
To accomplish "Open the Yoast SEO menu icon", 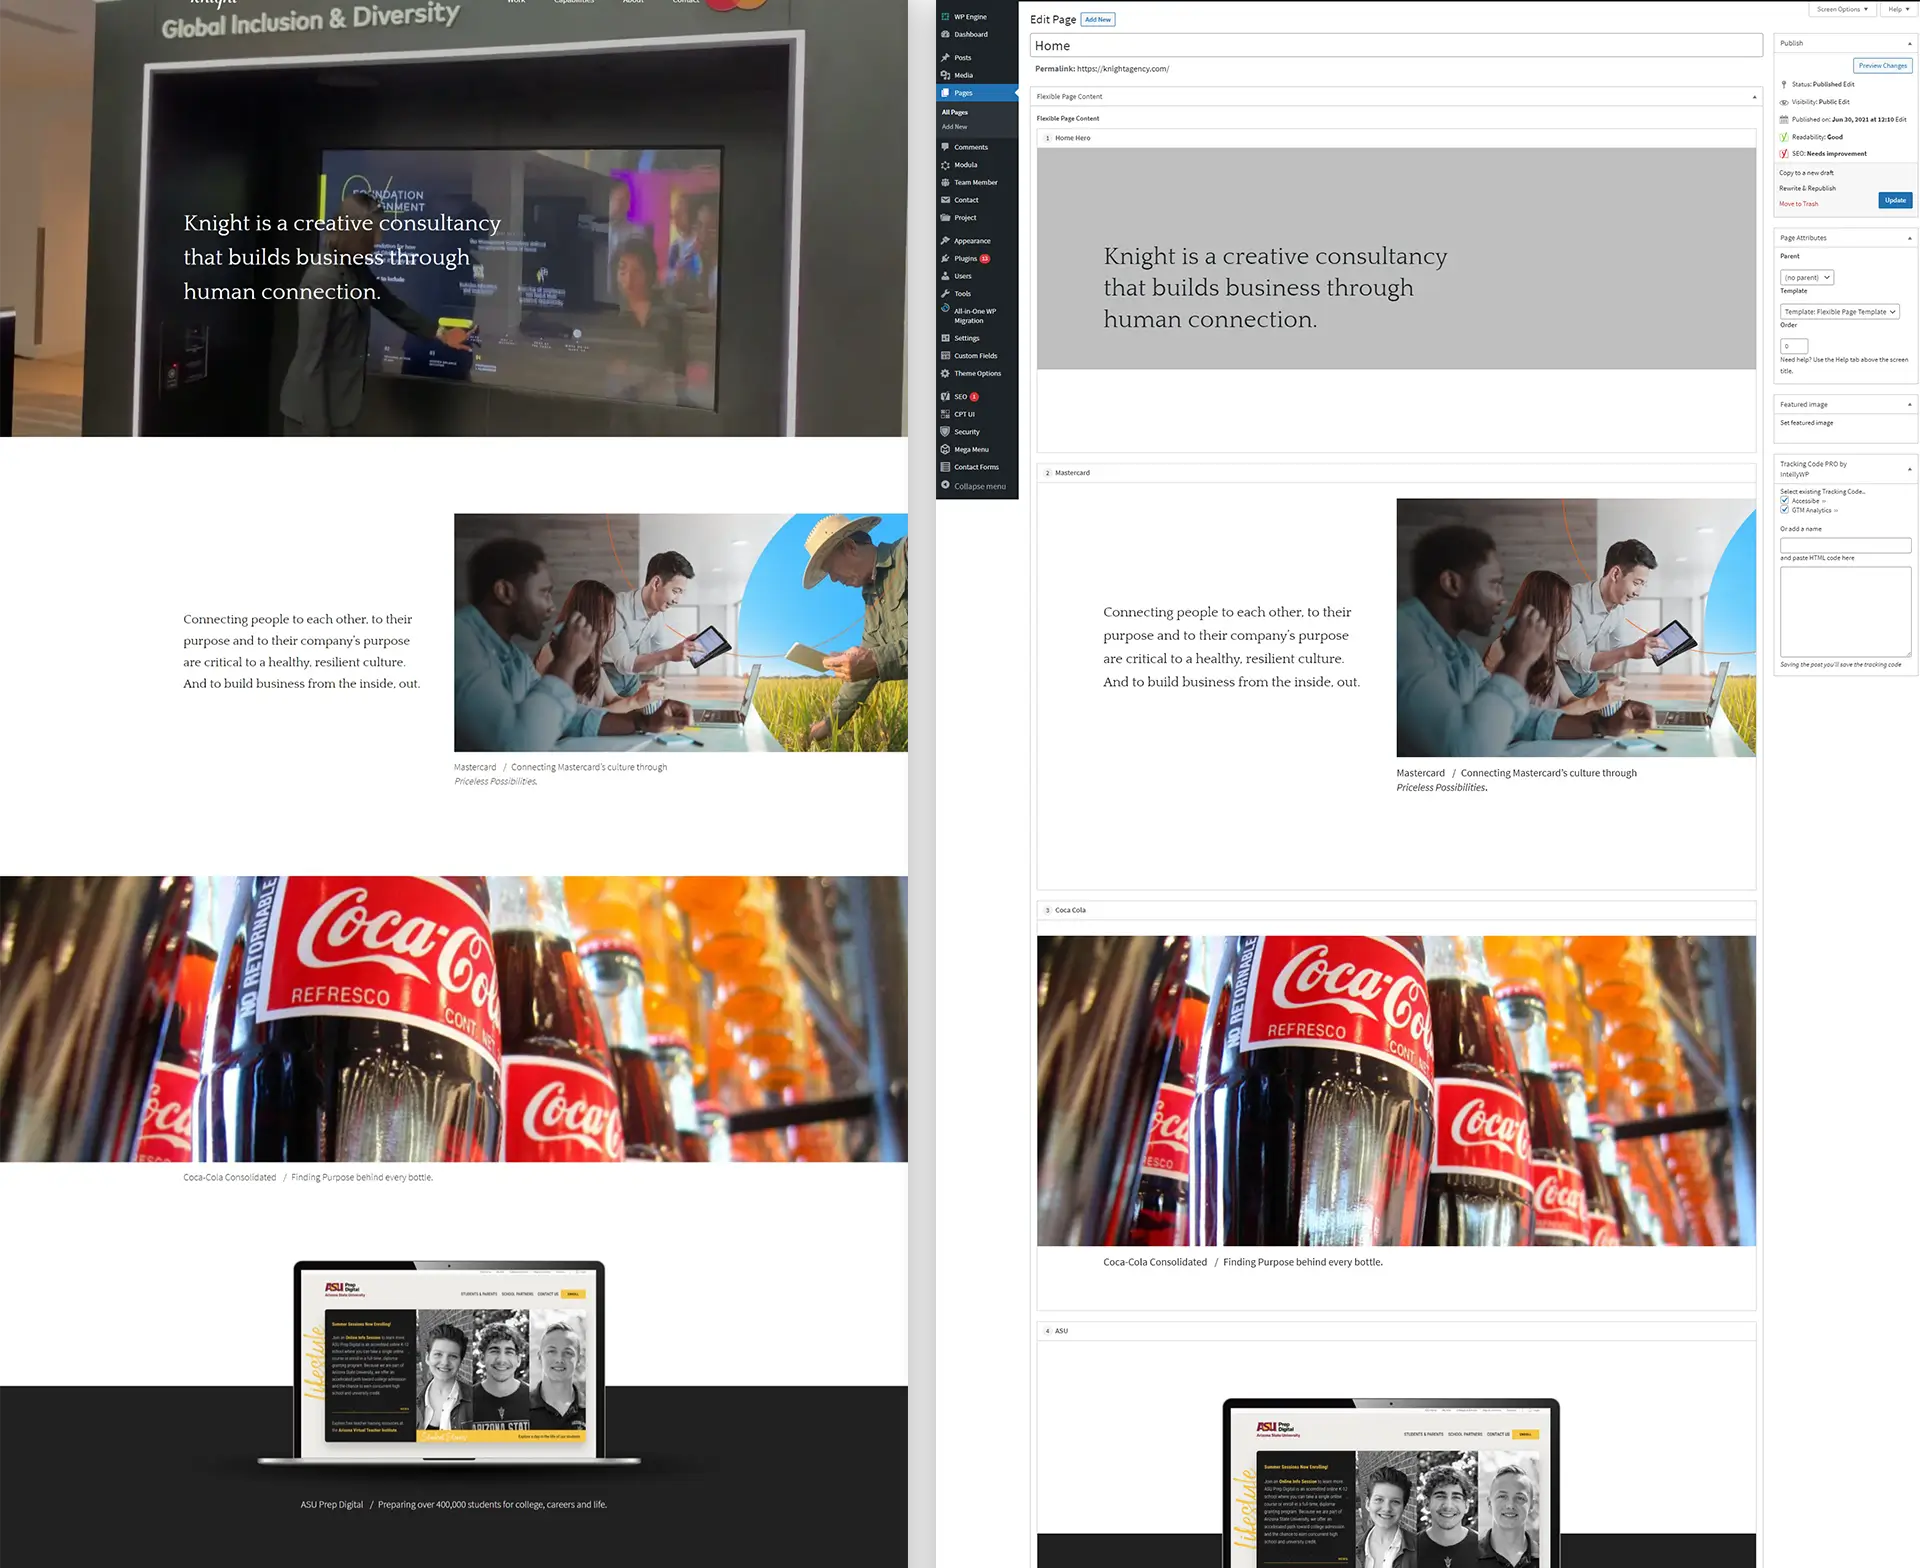I will (945, 397).
